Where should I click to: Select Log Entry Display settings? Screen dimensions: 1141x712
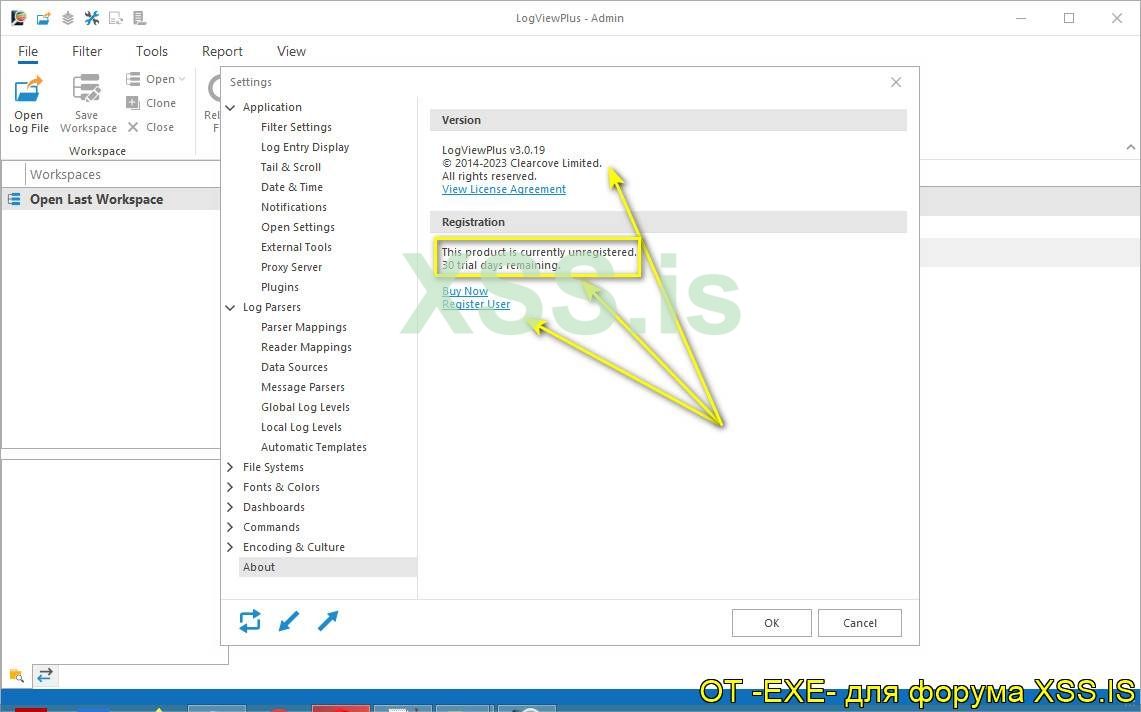[305, 147]
